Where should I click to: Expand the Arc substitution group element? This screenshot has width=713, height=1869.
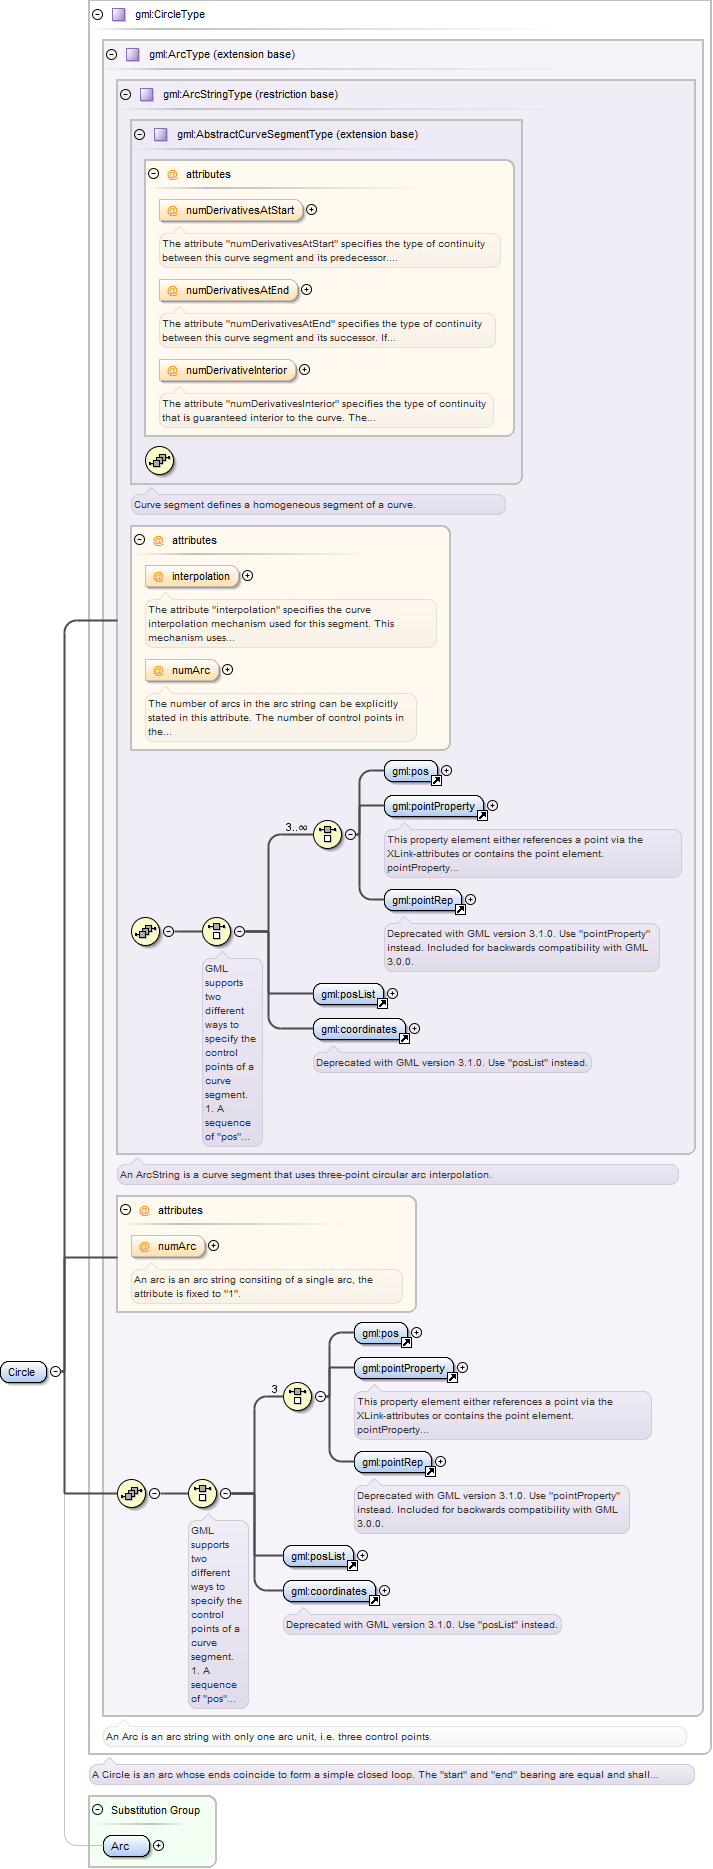[x=158, y=1846]
